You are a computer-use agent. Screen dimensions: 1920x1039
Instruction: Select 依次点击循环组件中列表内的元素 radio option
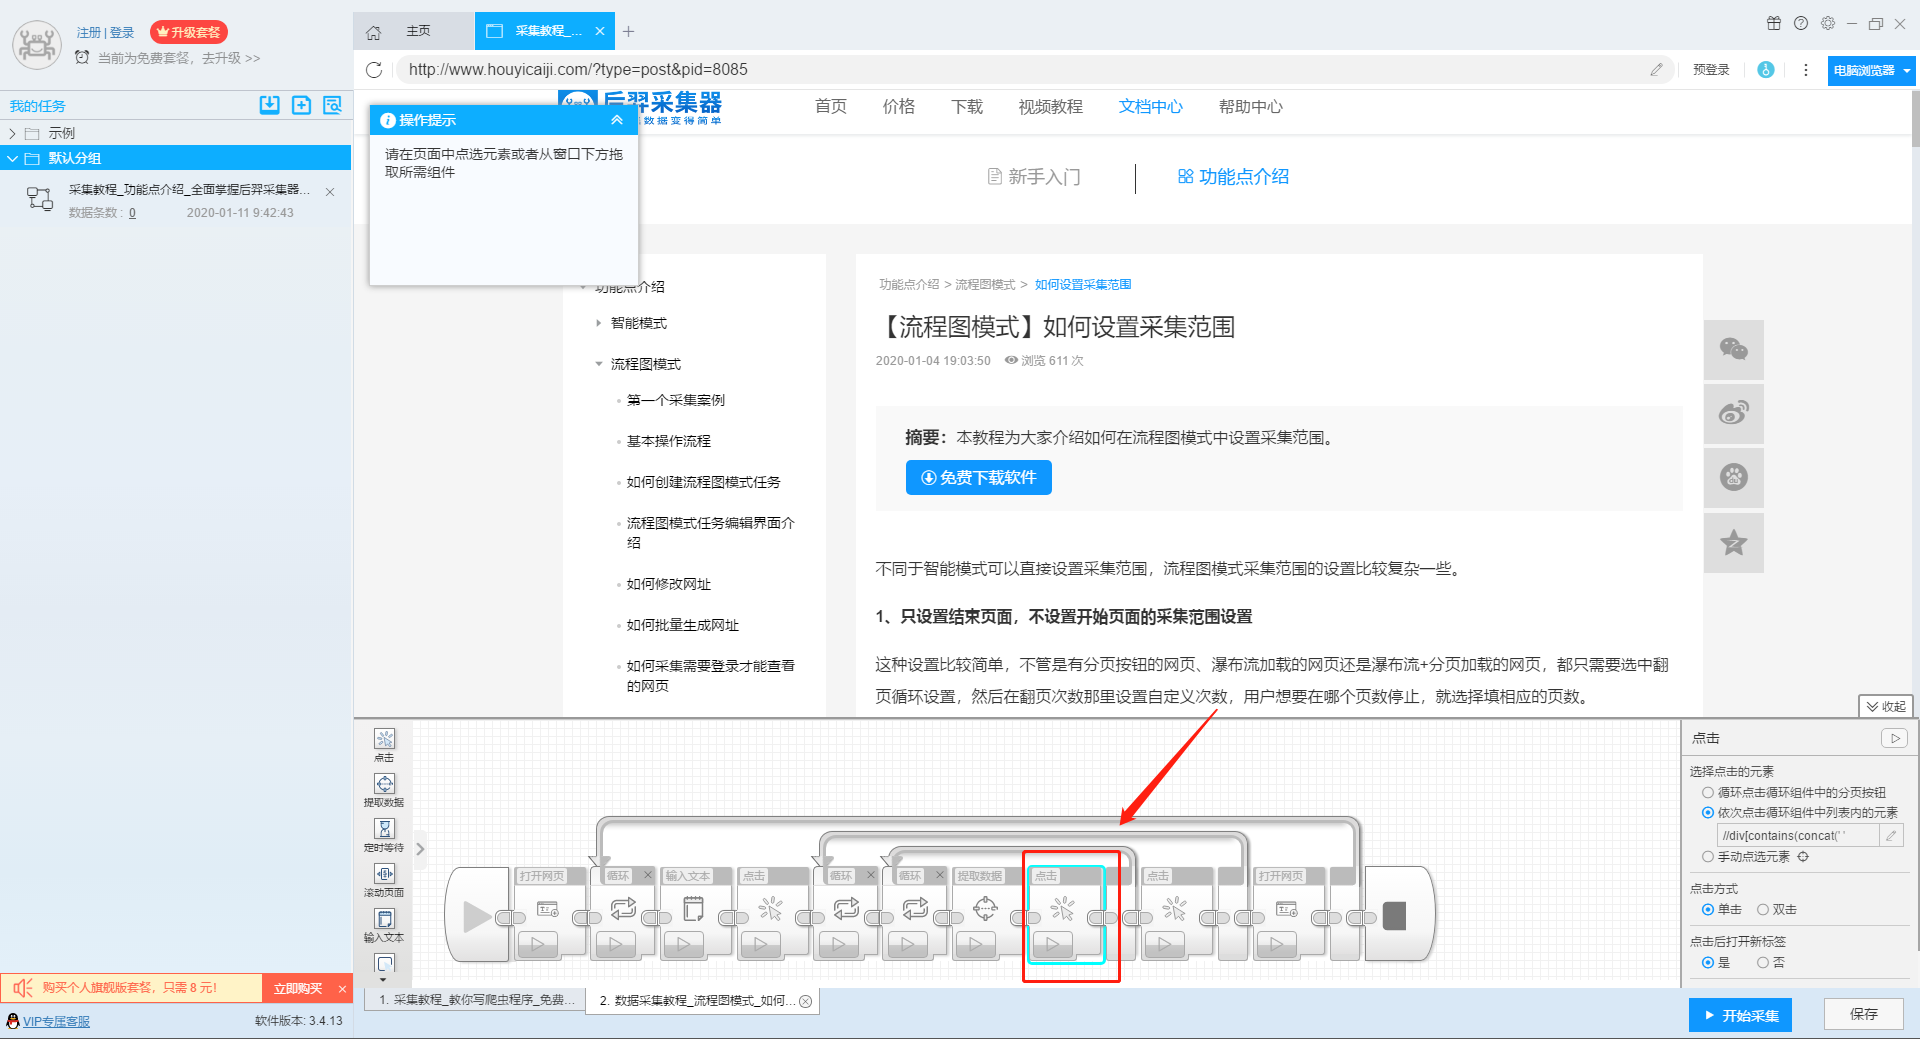click(x=1708, y=812)
